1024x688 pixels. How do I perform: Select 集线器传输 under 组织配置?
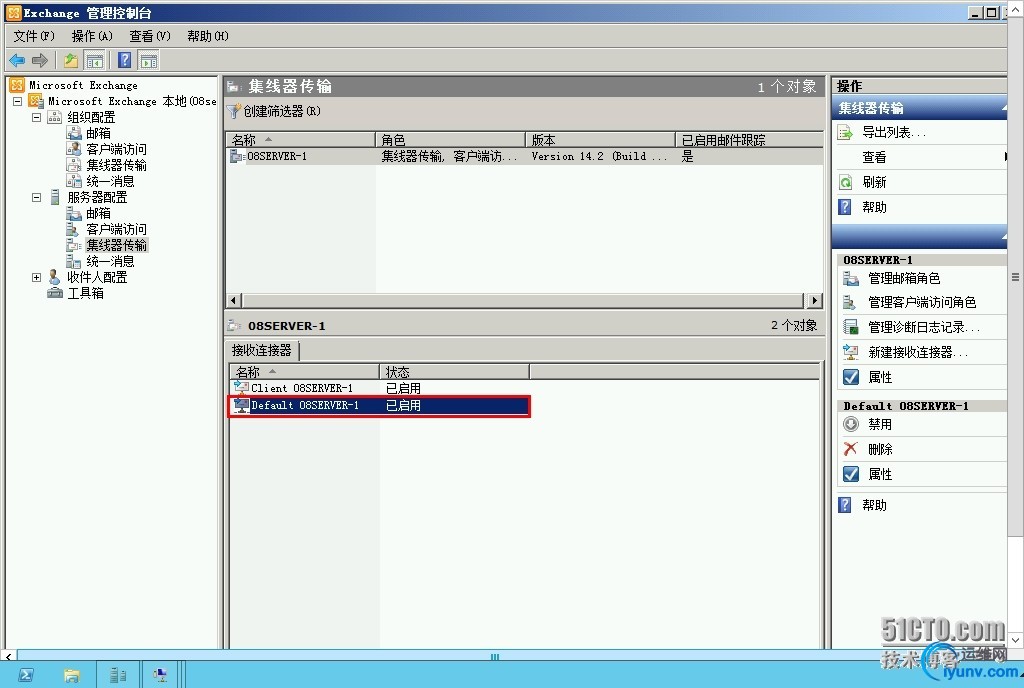116,165
